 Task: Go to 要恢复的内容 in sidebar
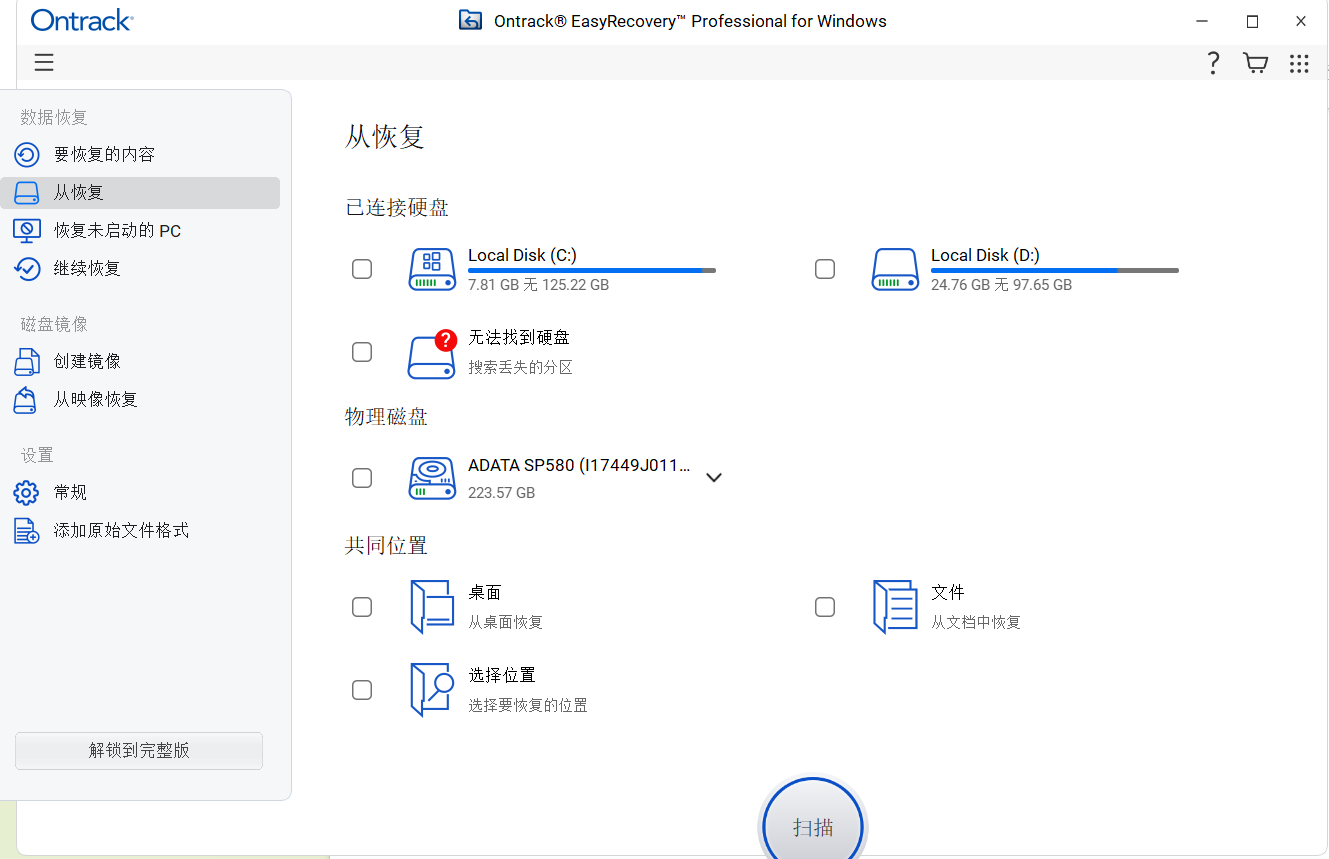point(140,155)
